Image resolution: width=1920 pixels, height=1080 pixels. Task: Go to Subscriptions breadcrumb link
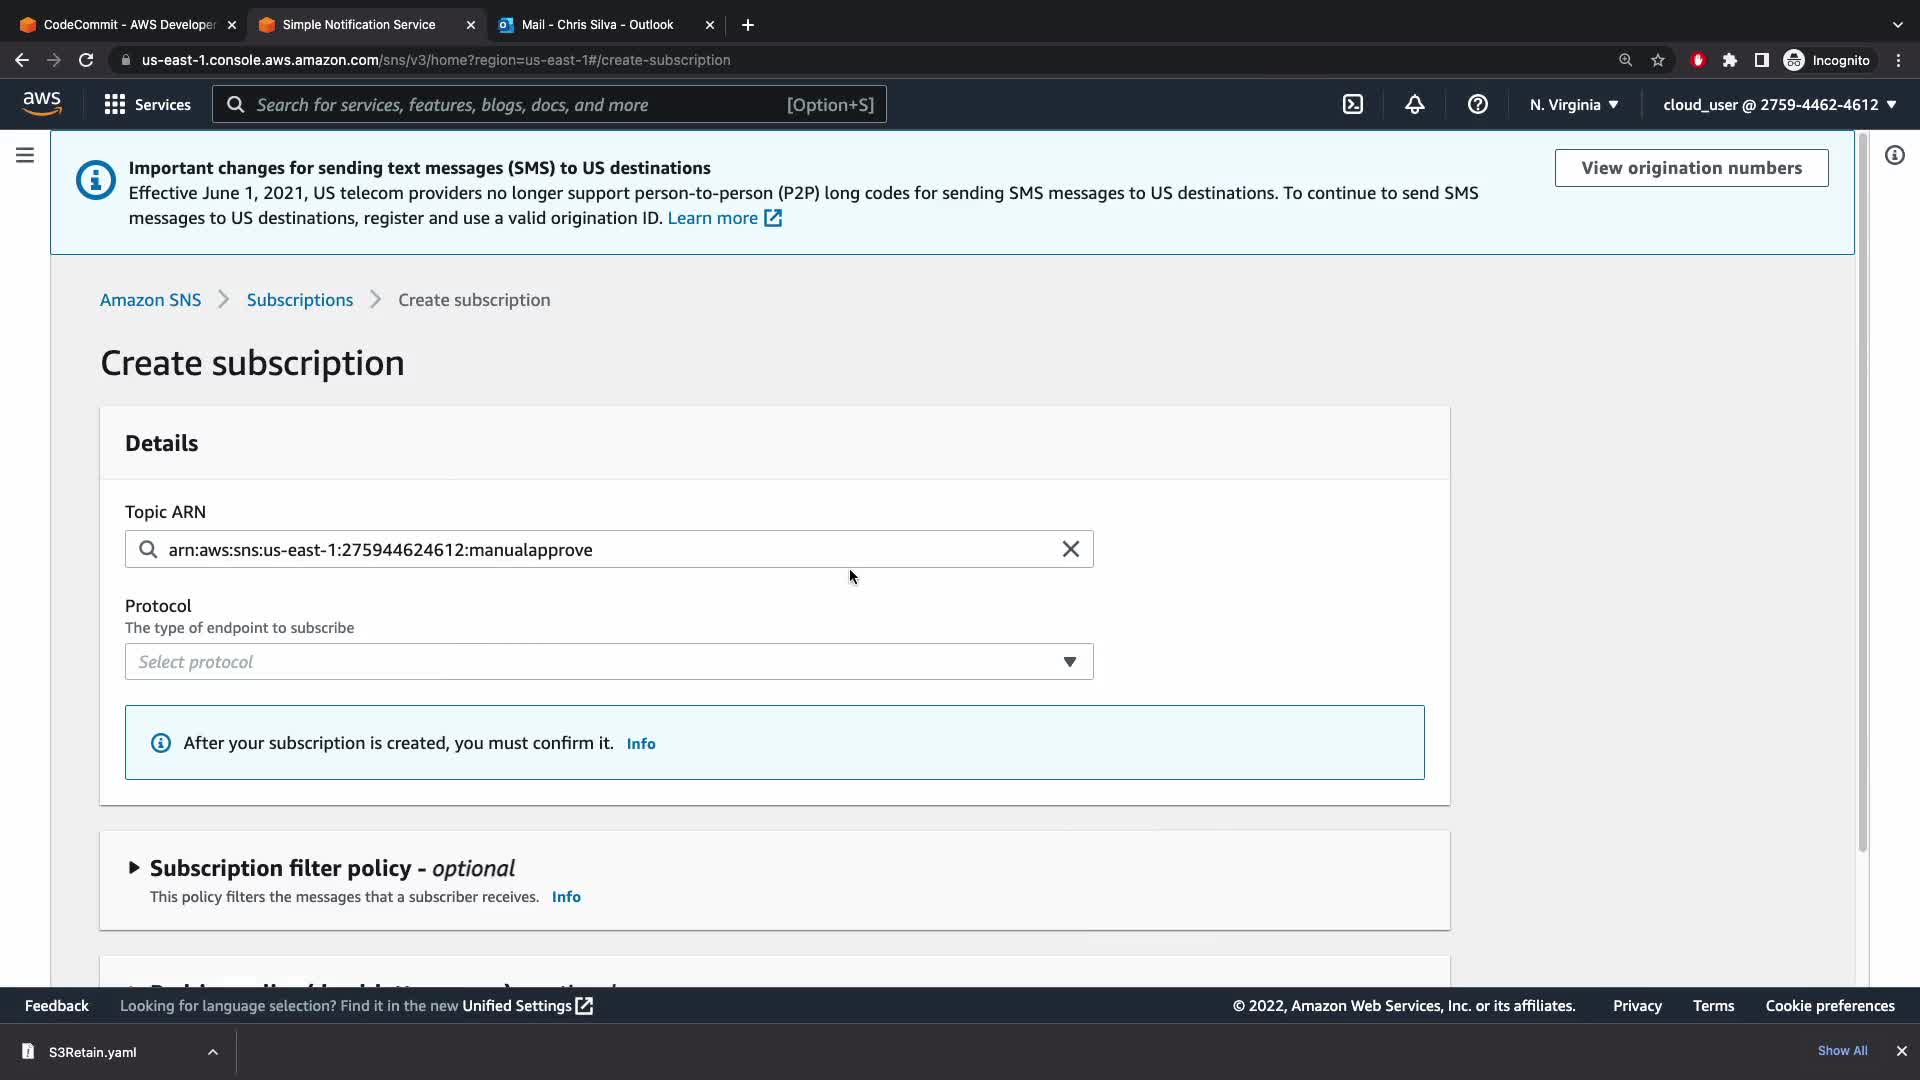[x=299, y=300]
